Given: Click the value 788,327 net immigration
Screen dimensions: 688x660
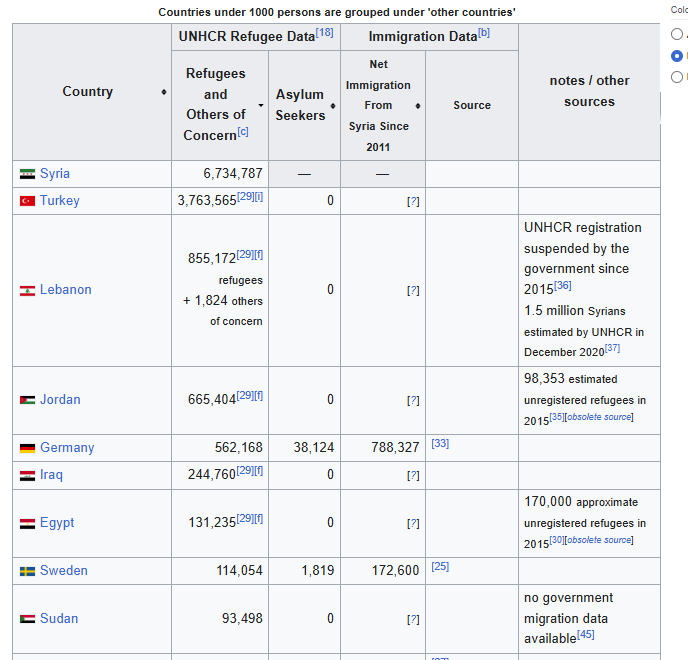Looking at the screenshot, I should (x=395, y=448).
